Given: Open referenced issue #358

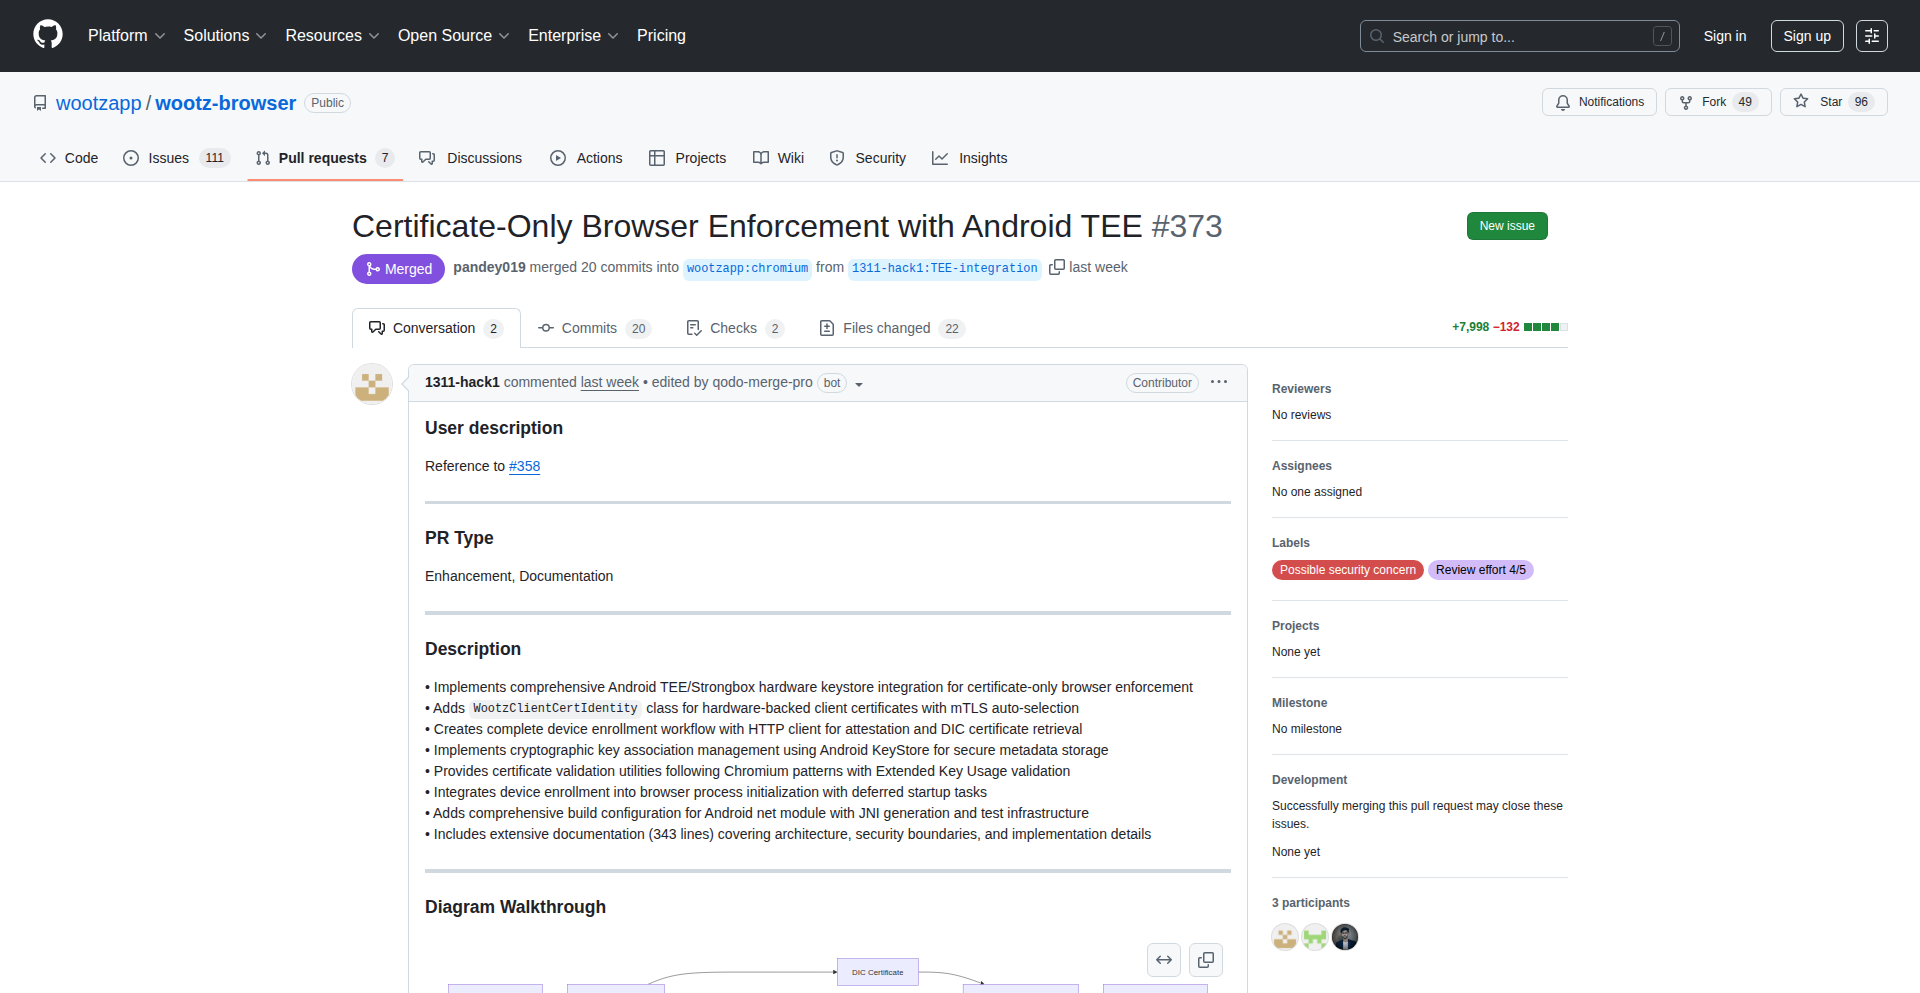Looking at the screenshot, I should pyautogui.click(x=524, y=466).
